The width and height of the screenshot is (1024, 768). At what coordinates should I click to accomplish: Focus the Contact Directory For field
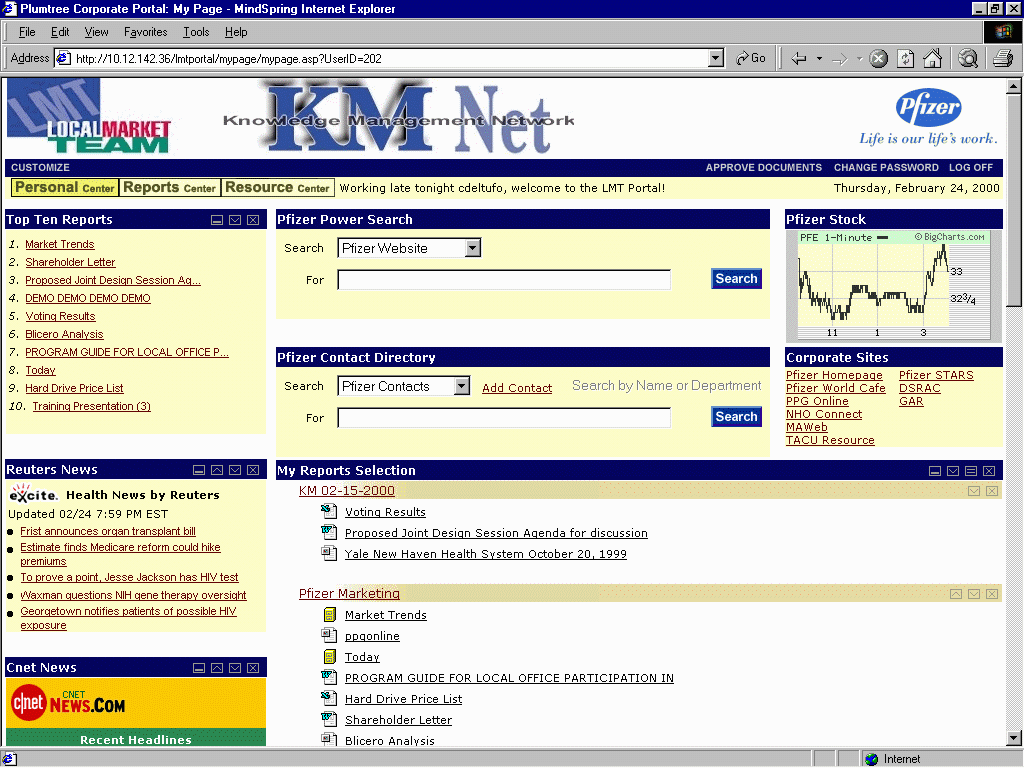point(504,418)
